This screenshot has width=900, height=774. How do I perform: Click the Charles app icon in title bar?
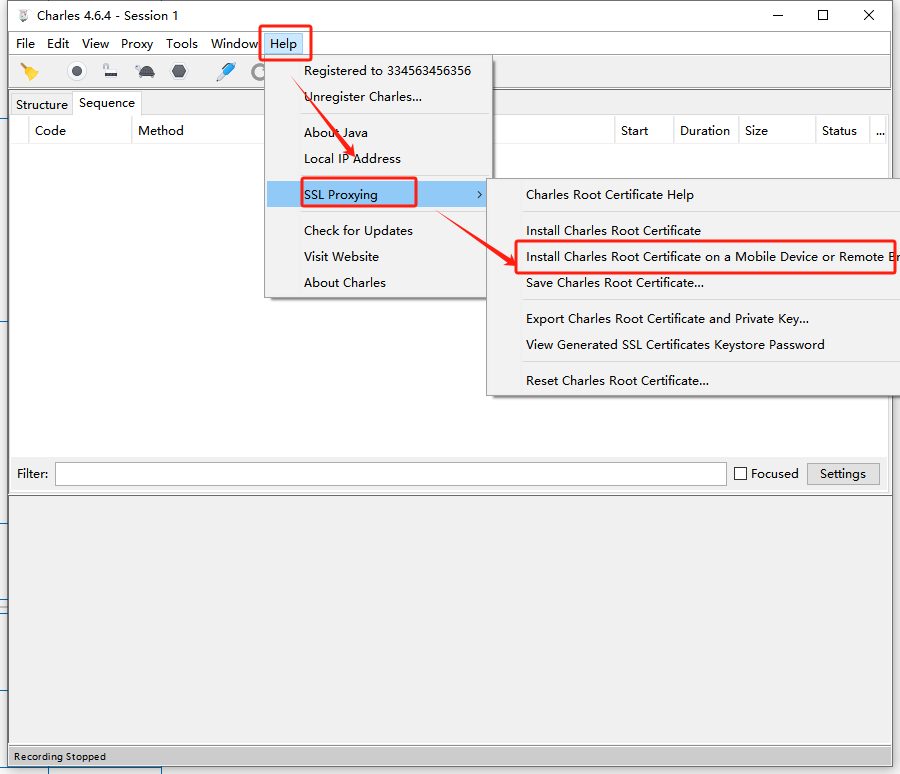pos(24,16)
